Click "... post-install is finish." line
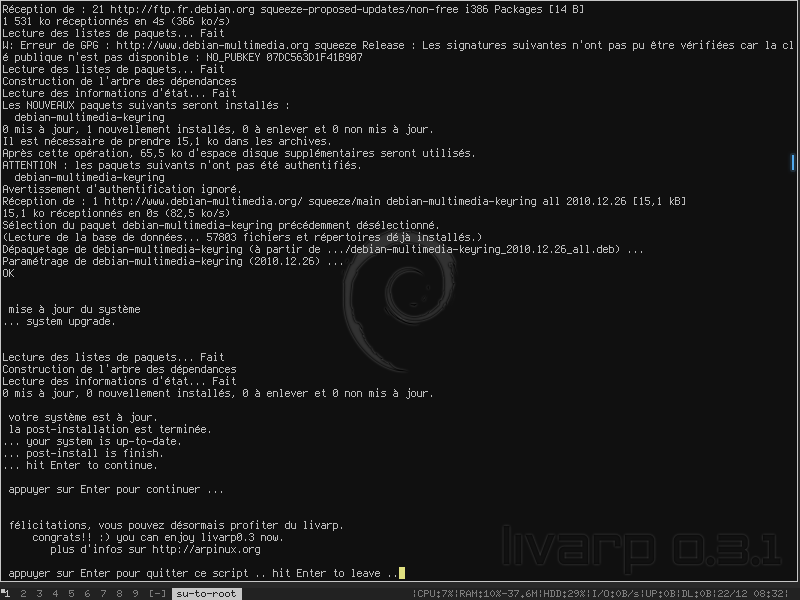This screenshot has width=800, height=600. 83,453
